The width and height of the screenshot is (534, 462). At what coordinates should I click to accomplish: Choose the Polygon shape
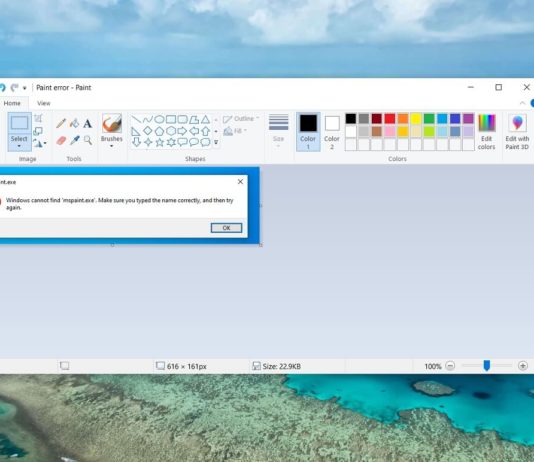coord(194,119)
